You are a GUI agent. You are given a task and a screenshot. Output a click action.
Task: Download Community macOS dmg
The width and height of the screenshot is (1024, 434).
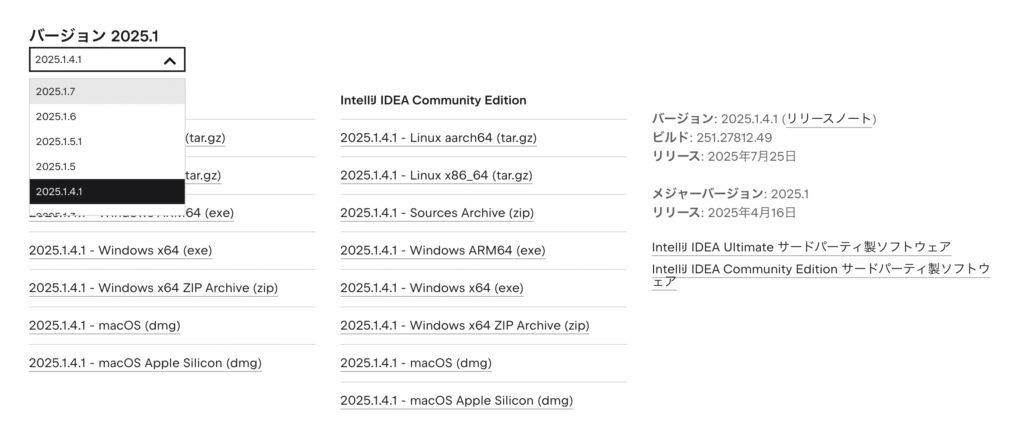point(415,363)
